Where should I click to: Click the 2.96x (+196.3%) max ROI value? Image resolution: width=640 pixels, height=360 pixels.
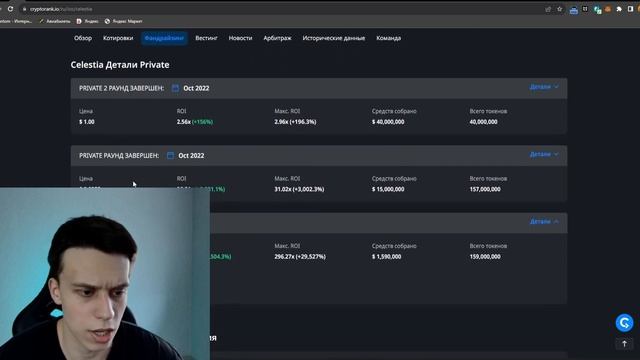295,122
